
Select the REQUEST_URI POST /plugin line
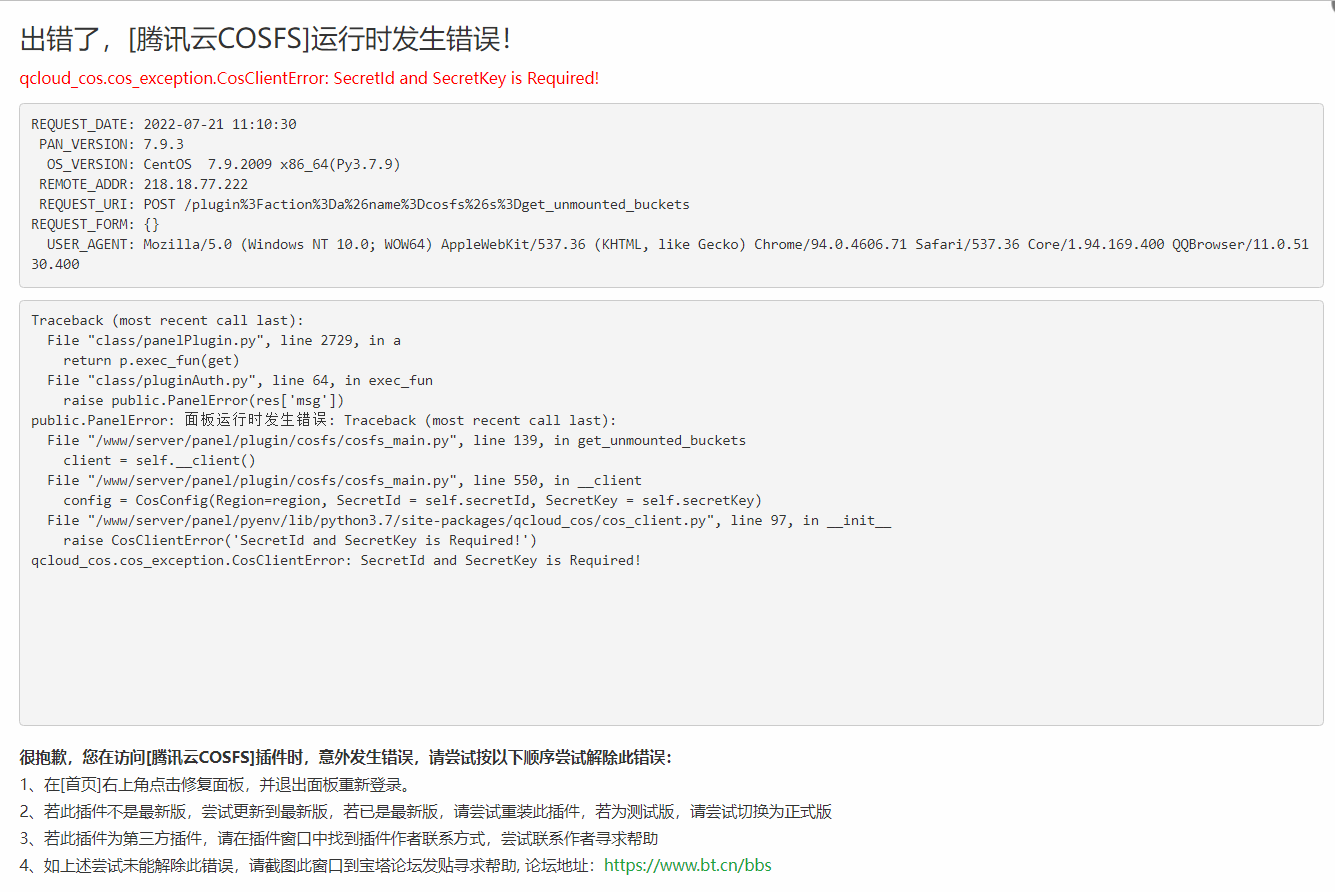point(364,204)
